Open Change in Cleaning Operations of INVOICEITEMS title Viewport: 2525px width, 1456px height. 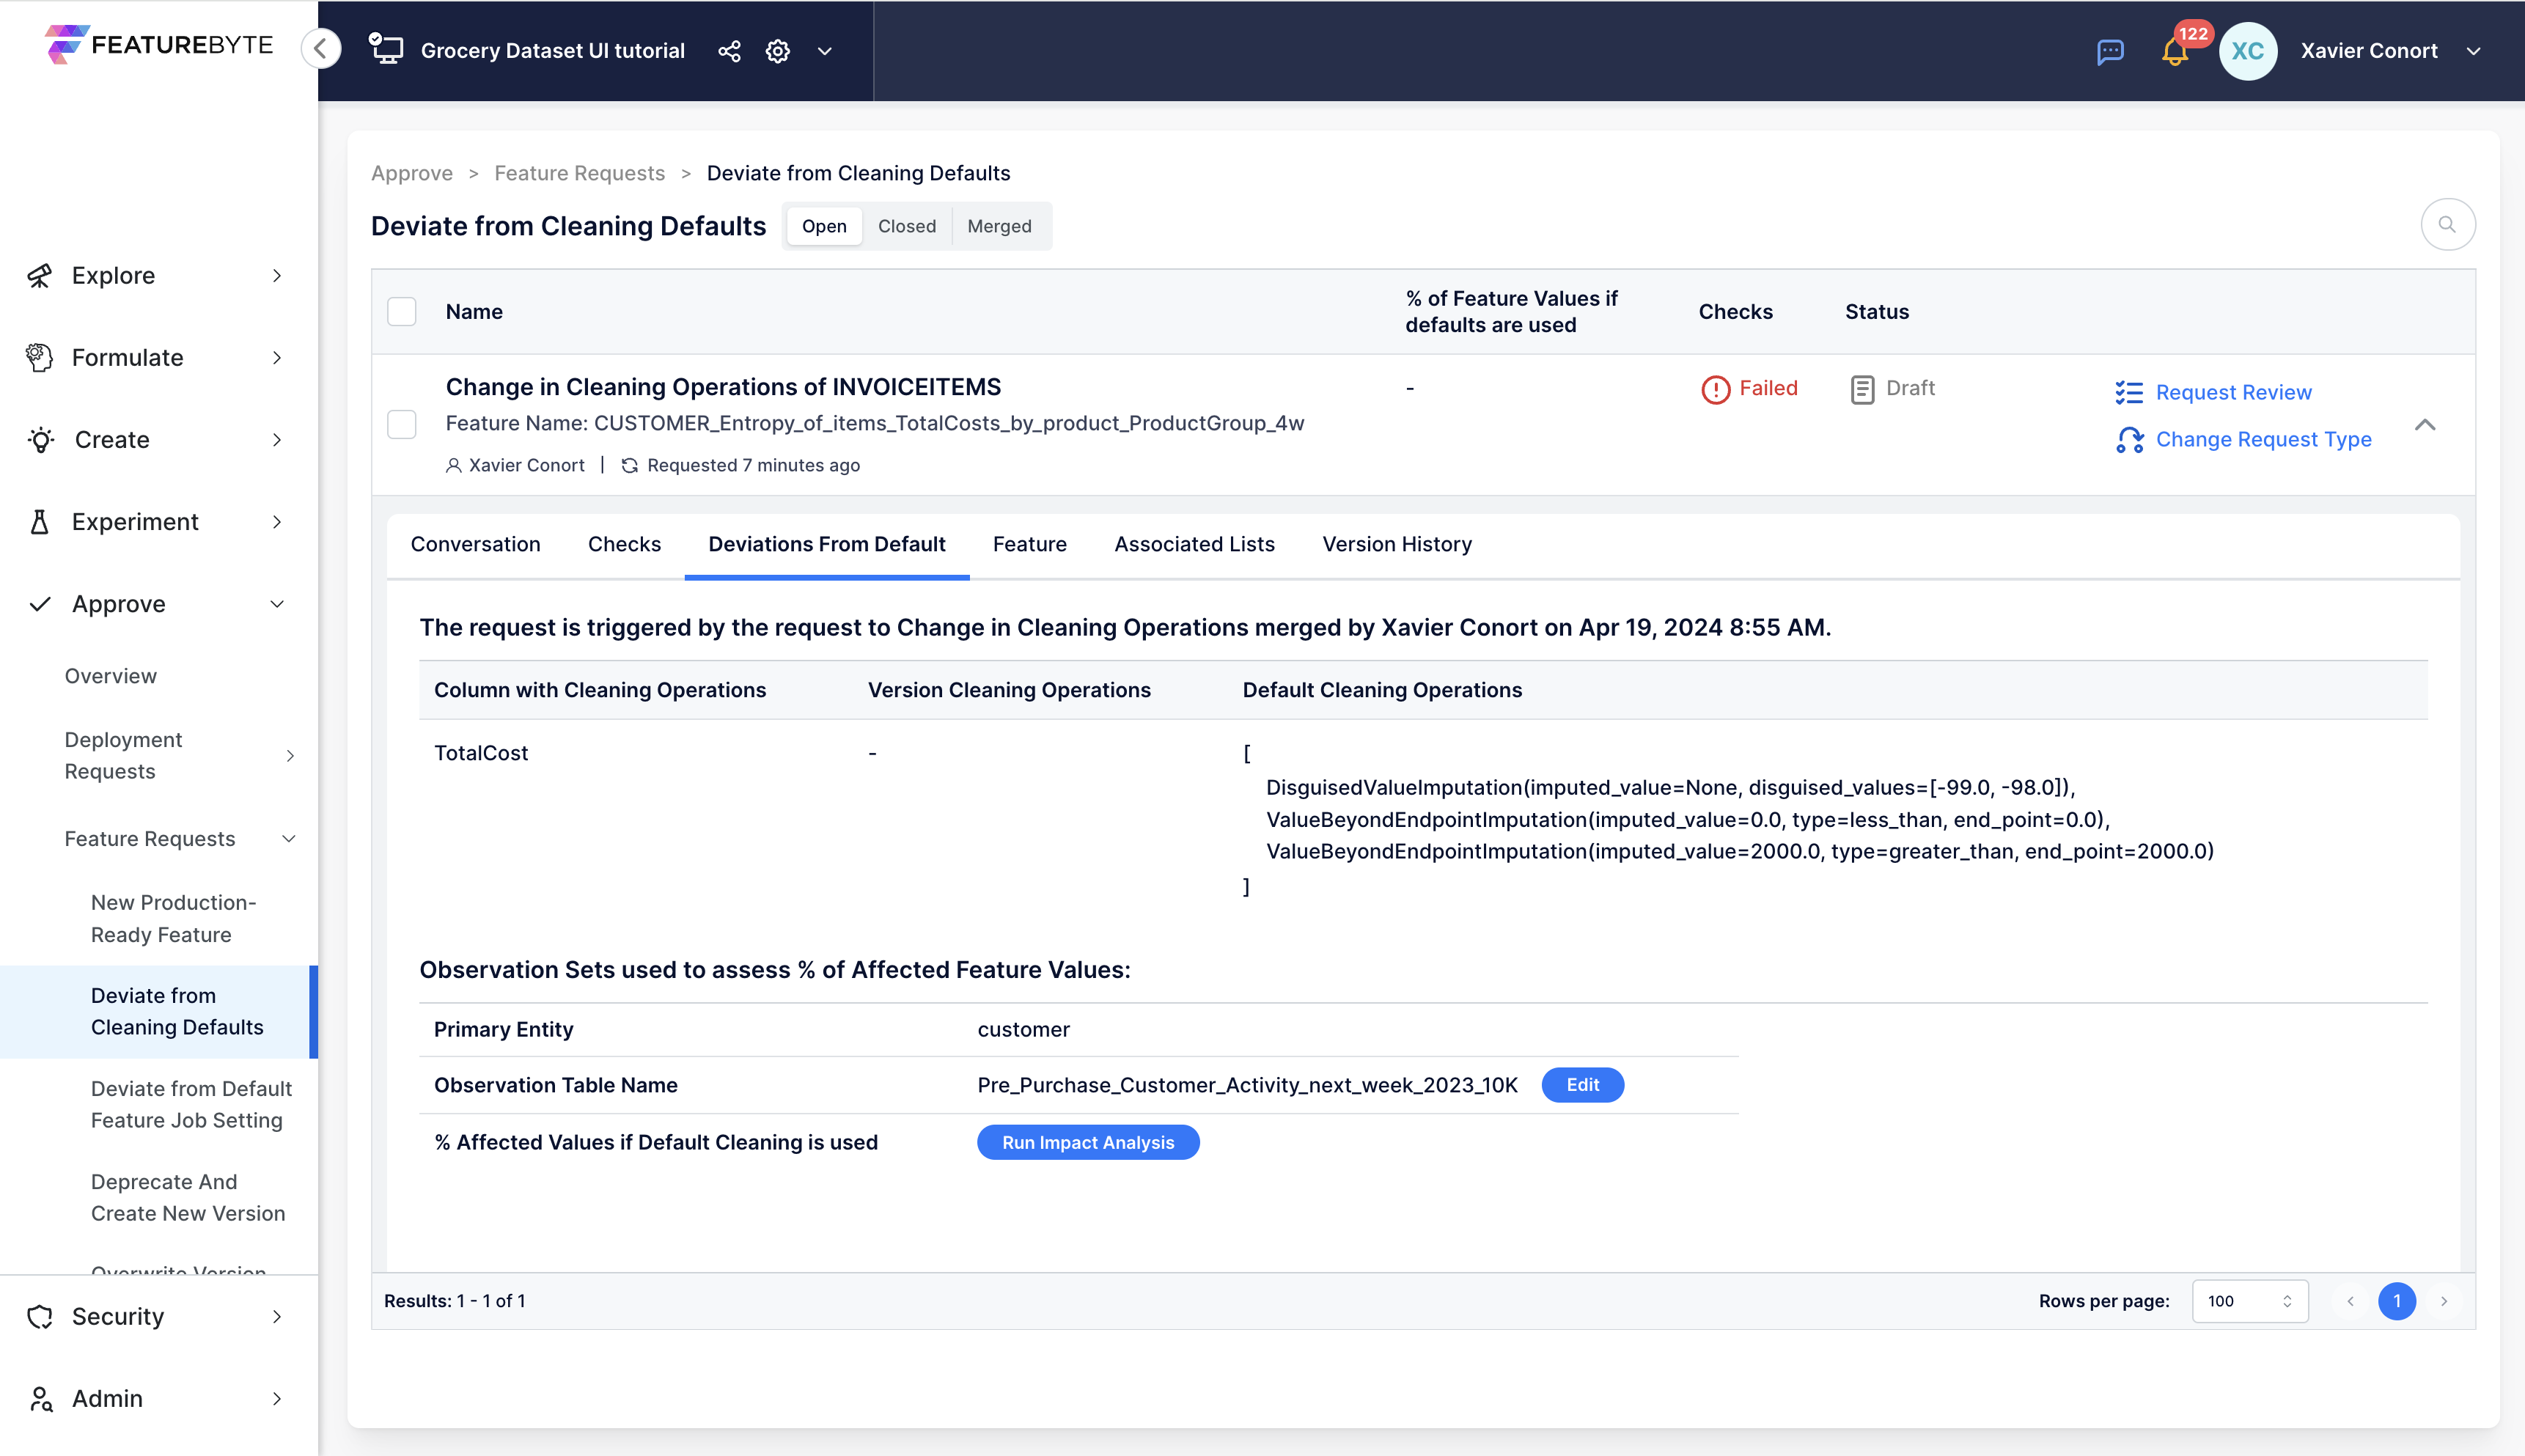tap(723, 387)
